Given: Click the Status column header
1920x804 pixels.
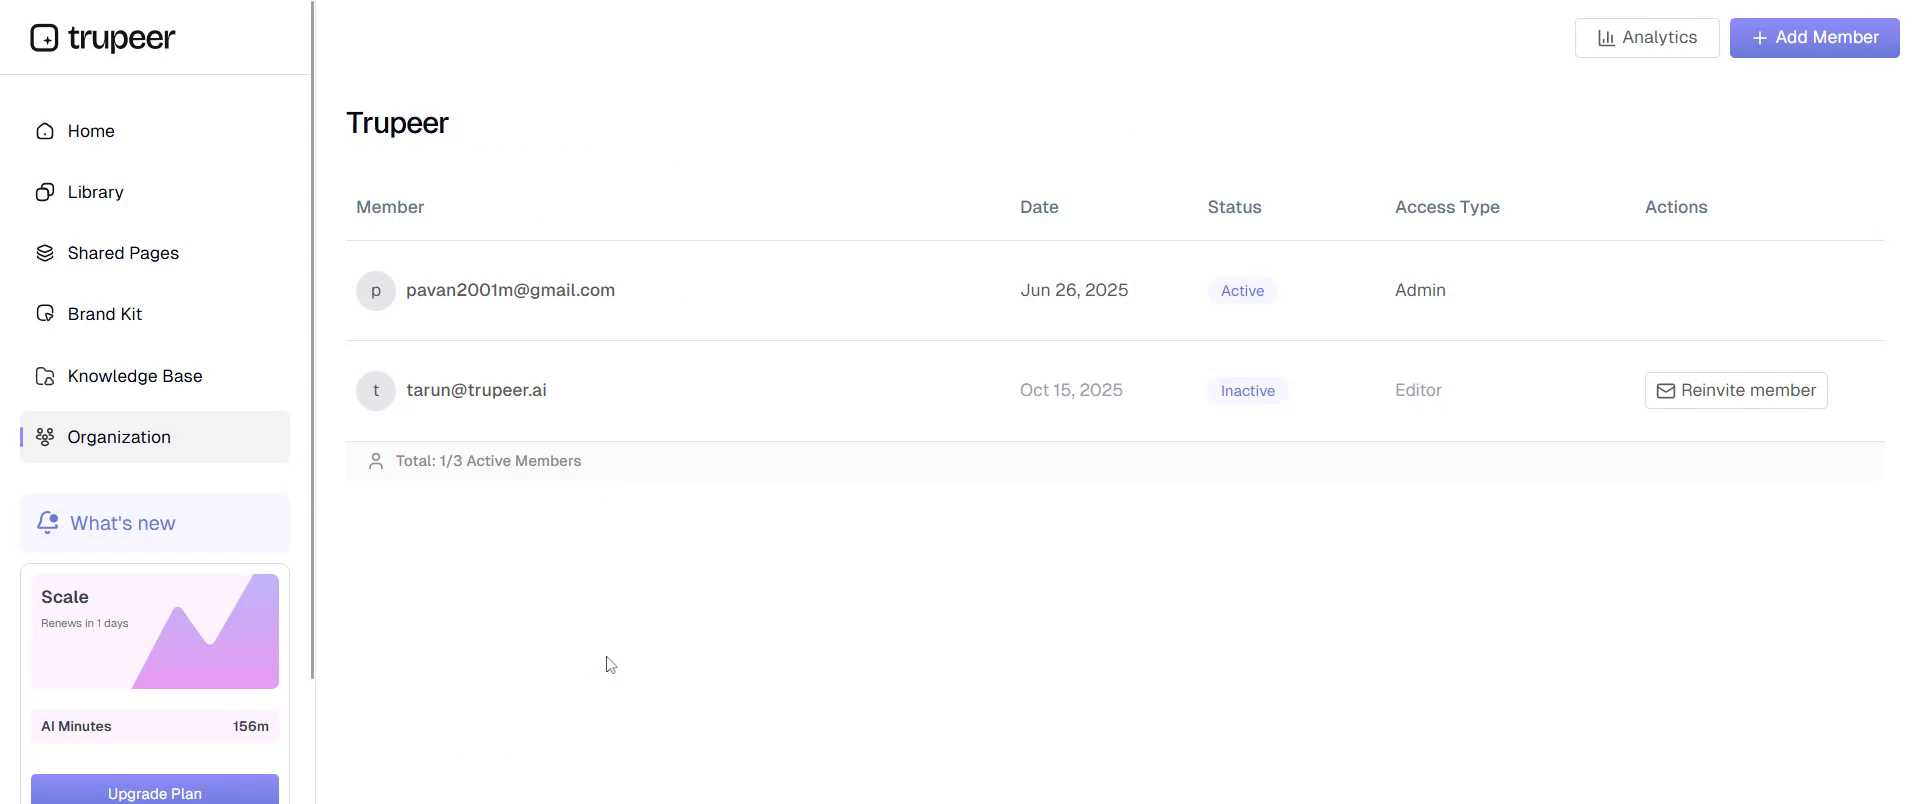Looking at the screenshot, I should click(1234, 207).
